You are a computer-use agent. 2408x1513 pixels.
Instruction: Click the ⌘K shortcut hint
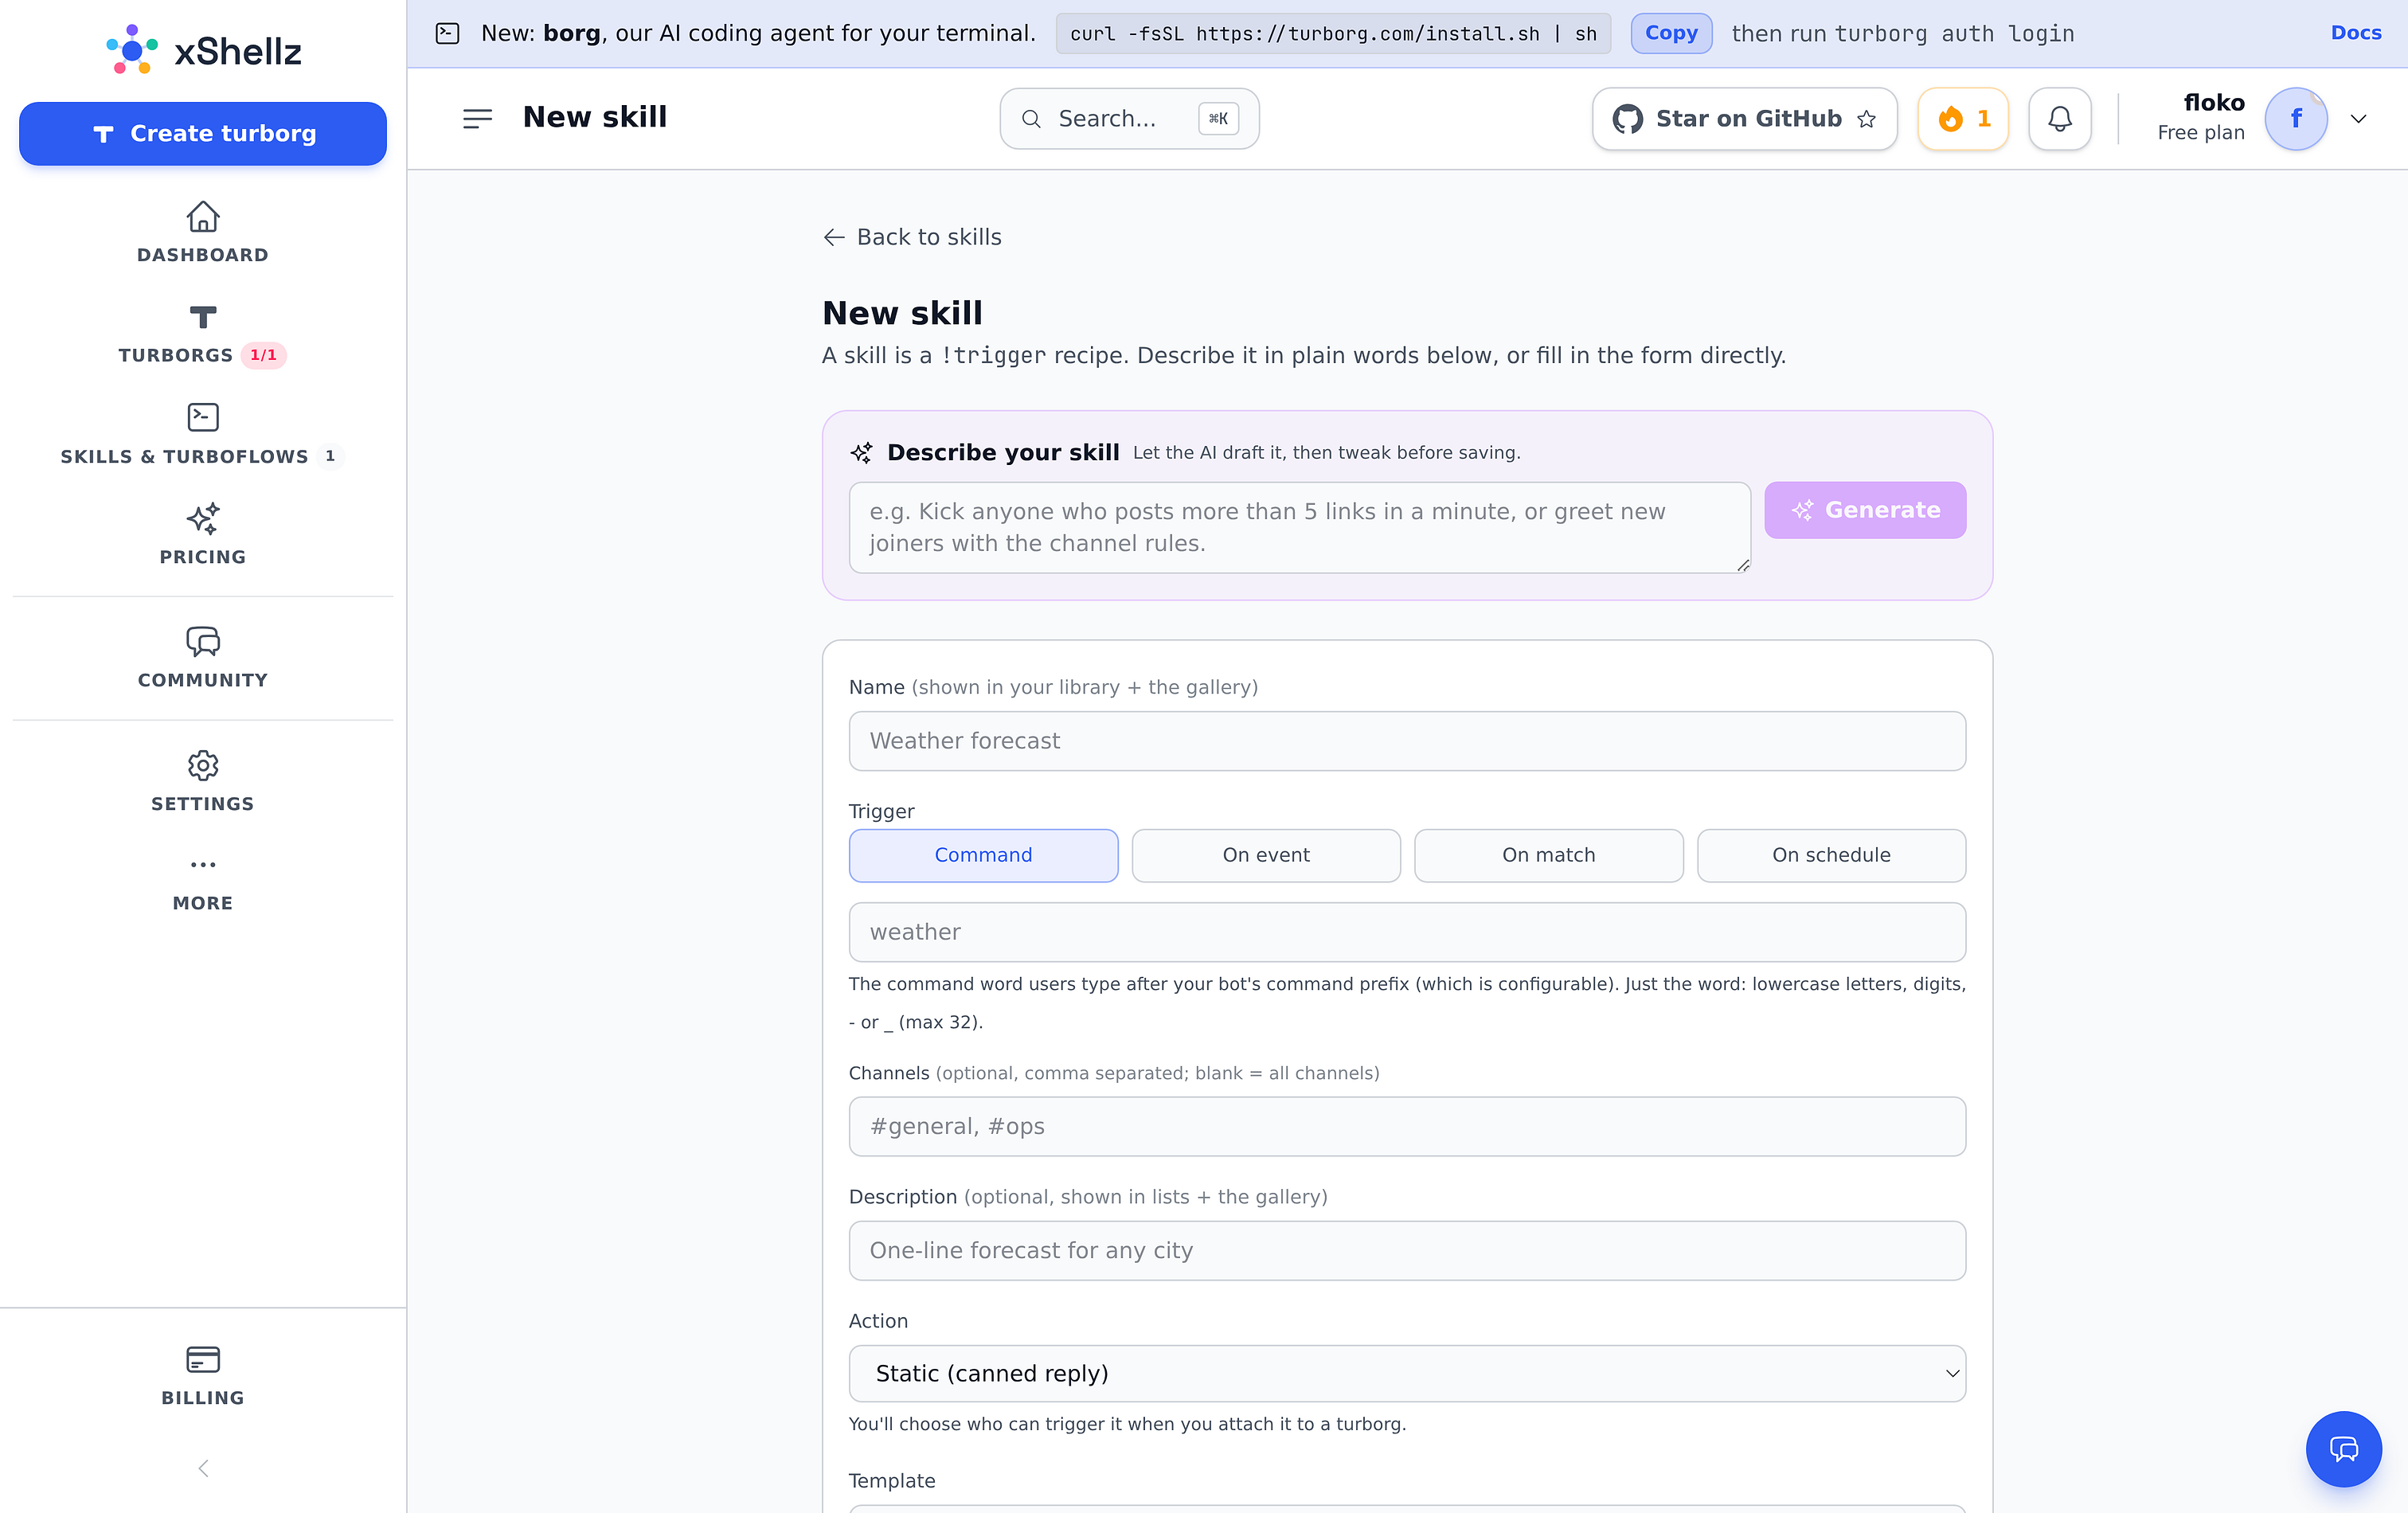1218,118
